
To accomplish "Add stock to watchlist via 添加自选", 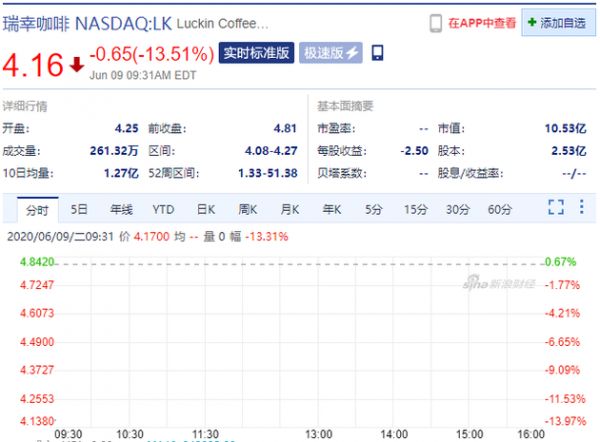I will (x=557, y=22).
